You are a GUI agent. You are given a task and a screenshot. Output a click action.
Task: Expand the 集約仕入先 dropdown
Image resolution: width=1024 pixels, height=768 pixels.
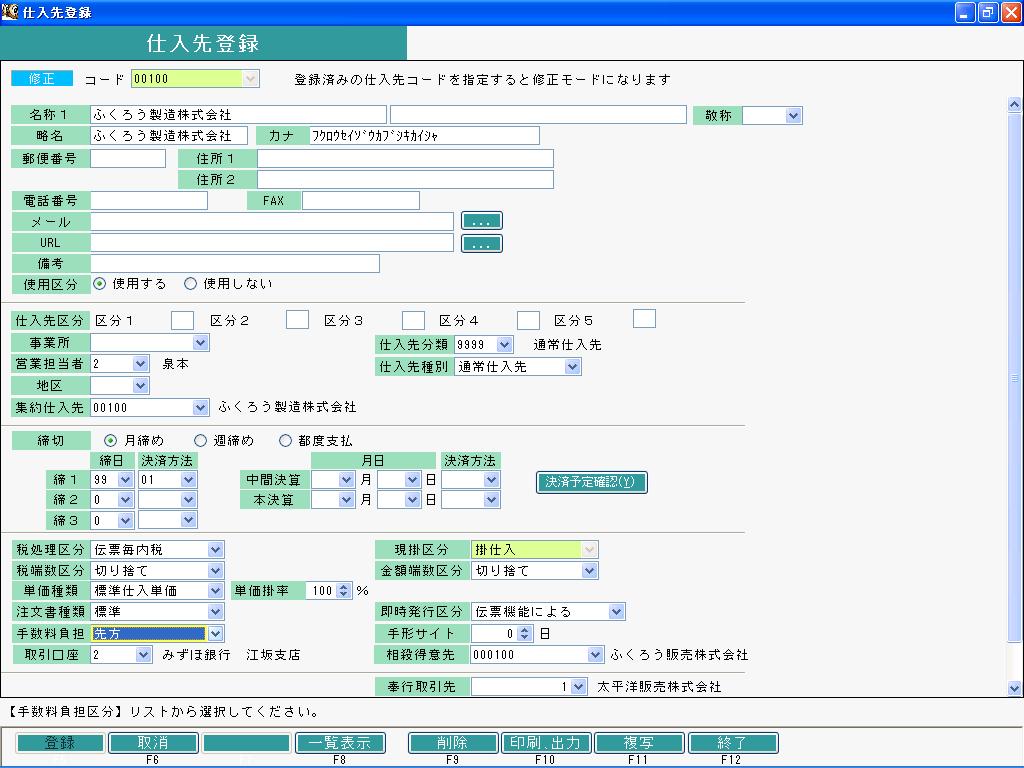tap(200, 408)
